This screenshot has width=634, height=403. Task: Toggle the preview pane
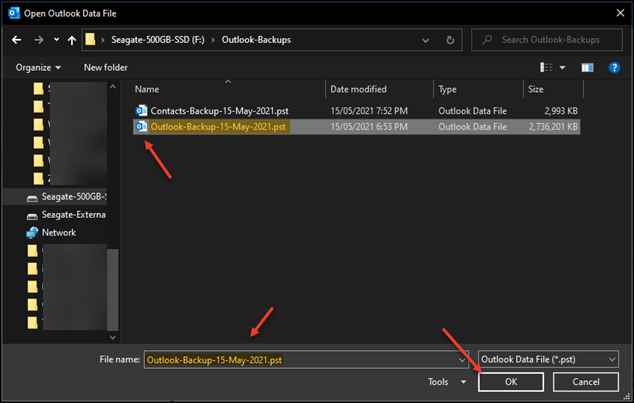click(587, 68)
